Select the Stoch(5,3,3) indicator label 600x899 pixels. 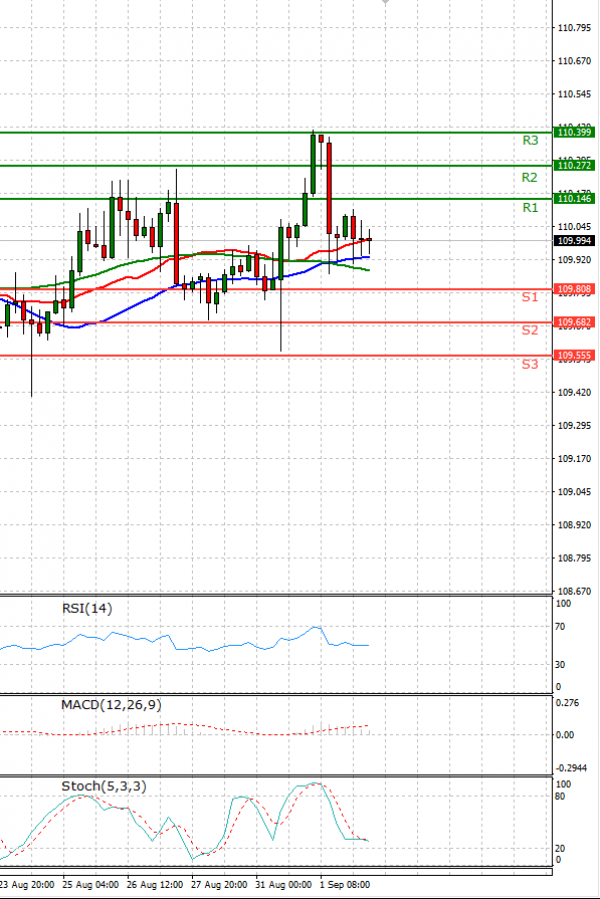[104, 786]
